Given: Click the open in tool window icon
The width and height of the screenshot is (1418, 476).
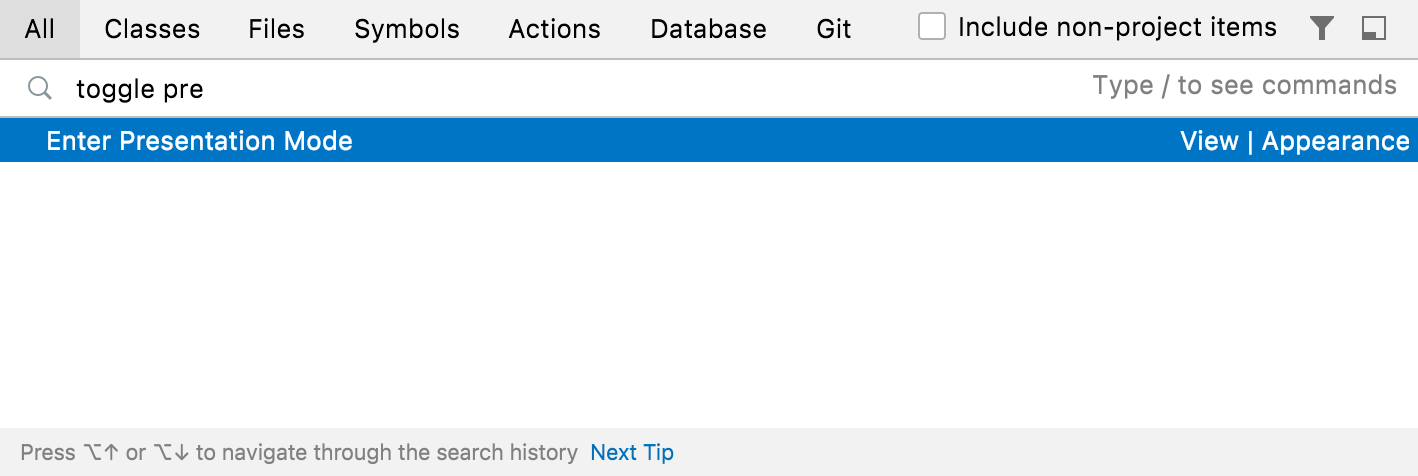Looking at the screenshot, I should coord(1374,29).
